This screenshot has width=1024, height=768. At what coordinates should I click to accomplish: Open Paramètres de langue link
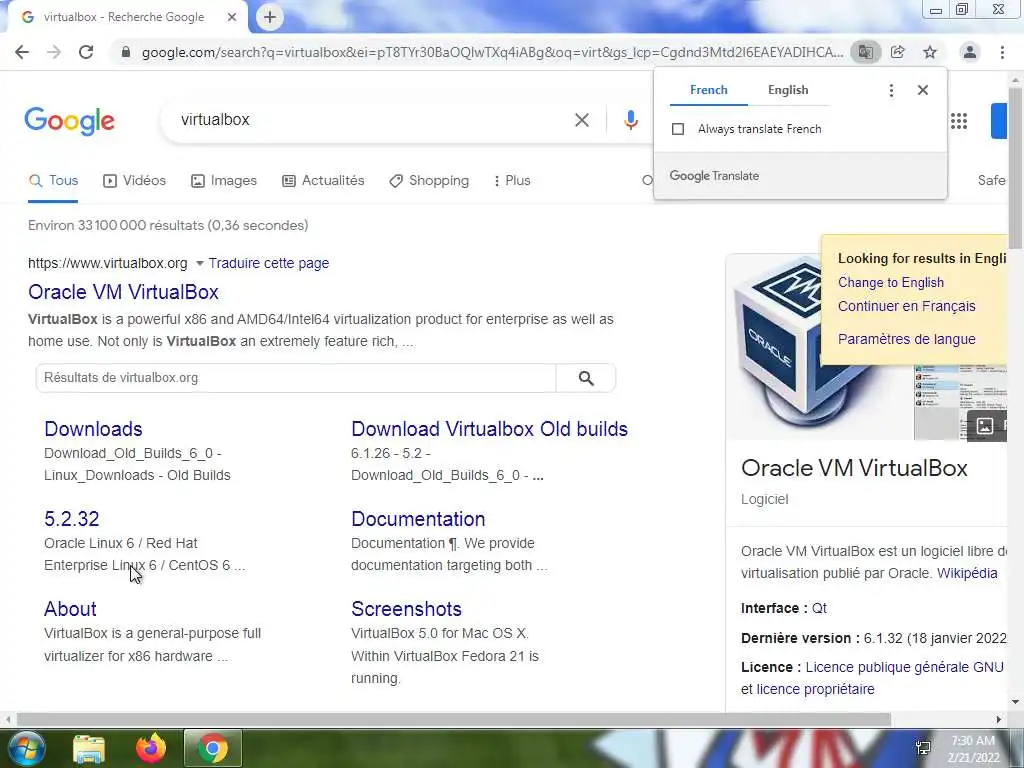tap(906, 340)
